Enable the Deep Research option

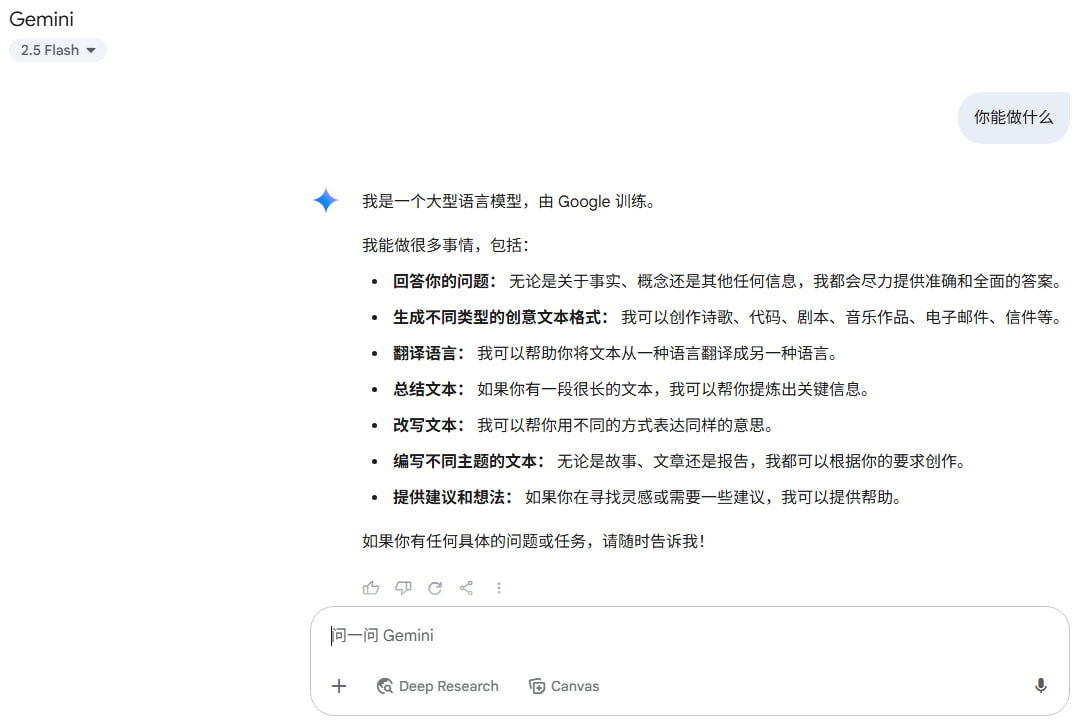[x=438, y=686]
